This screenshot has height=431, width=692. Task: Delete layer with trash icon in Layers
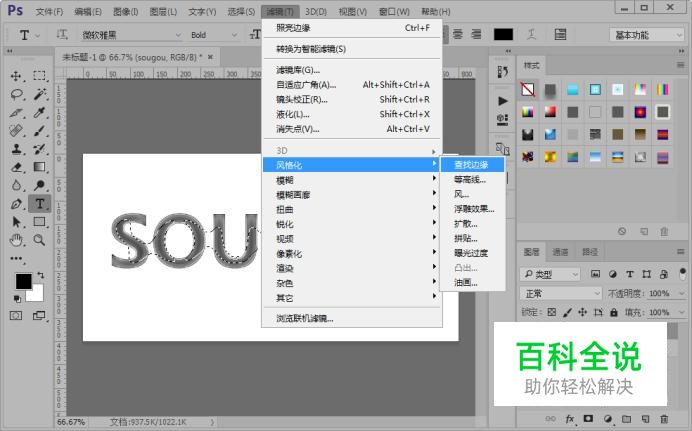[x=664, y=419]
